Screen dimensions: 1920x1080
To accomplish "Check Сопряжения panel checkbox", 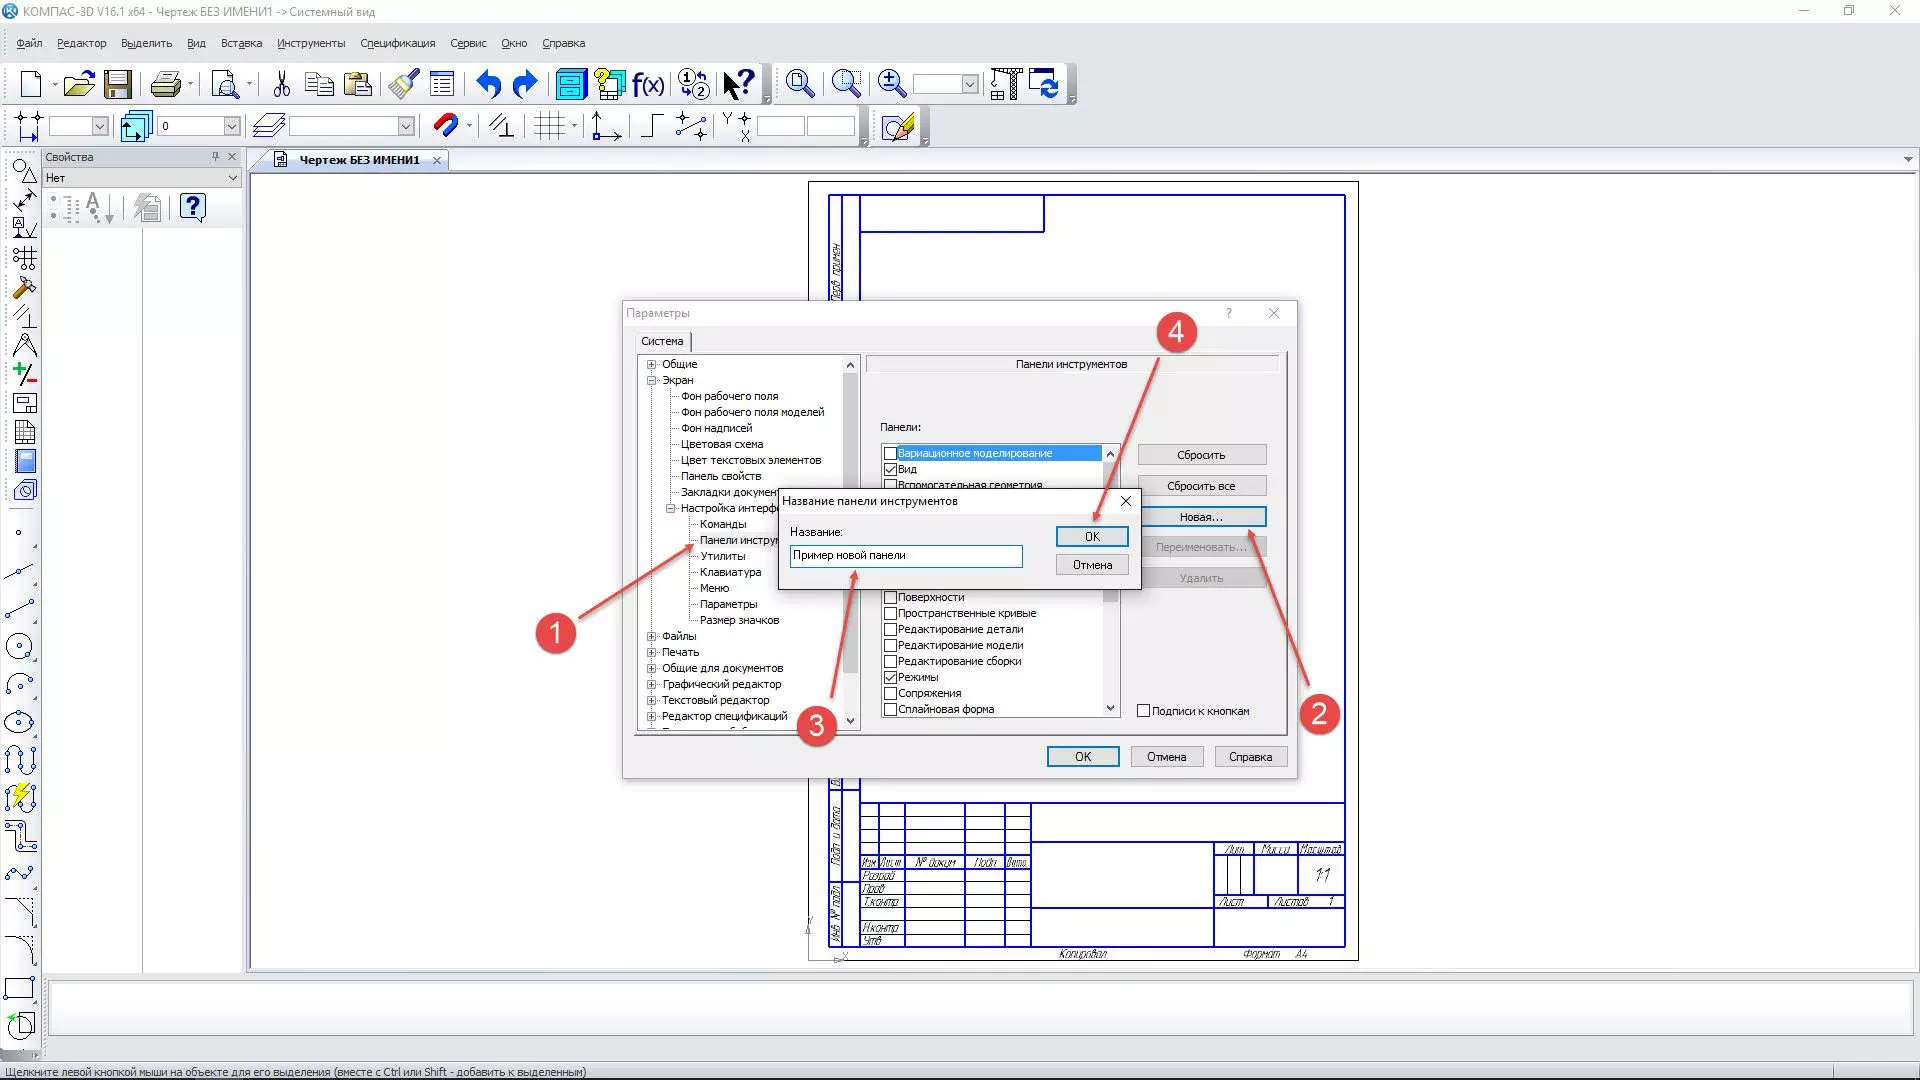I will pyautogui.click(x=890, y=694).
